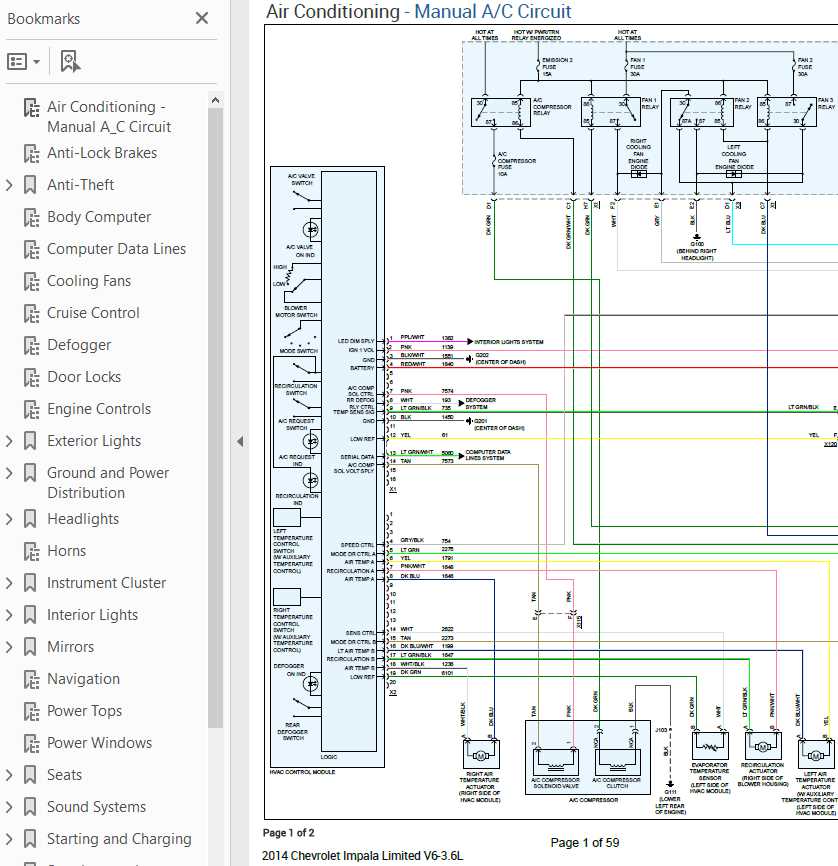
Task: Expand the Mirrors bookmark
Action: [x=9, y=647]
